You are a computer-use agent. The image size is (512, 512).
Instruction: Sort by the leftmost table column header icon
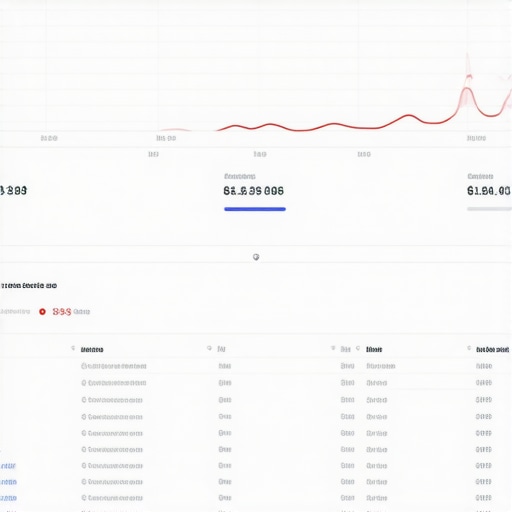[x=73, y=348]
